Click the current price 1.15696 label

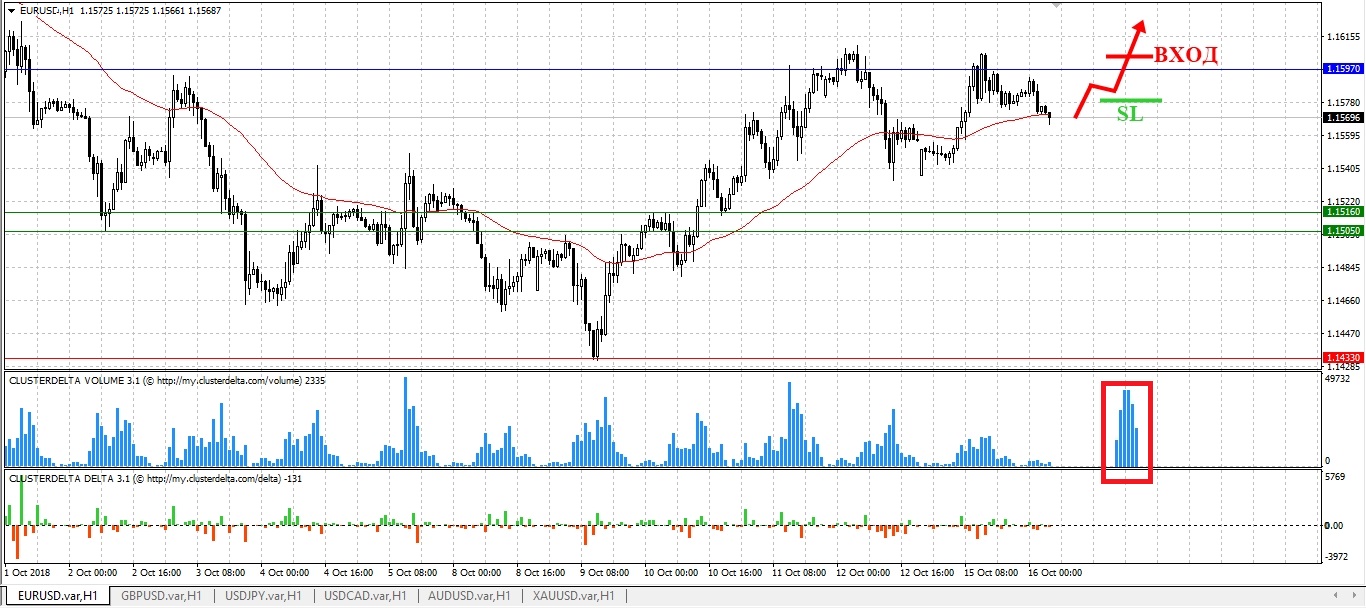[x=1341, y=118]
